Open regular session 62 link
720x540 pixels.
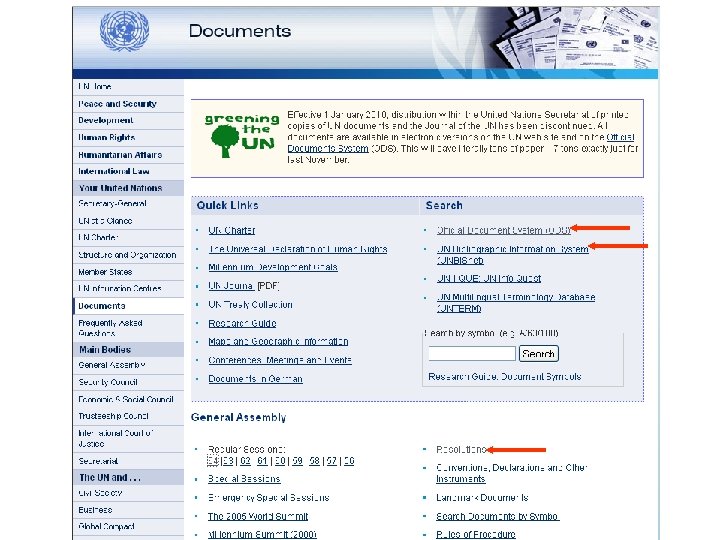point(245,461)
